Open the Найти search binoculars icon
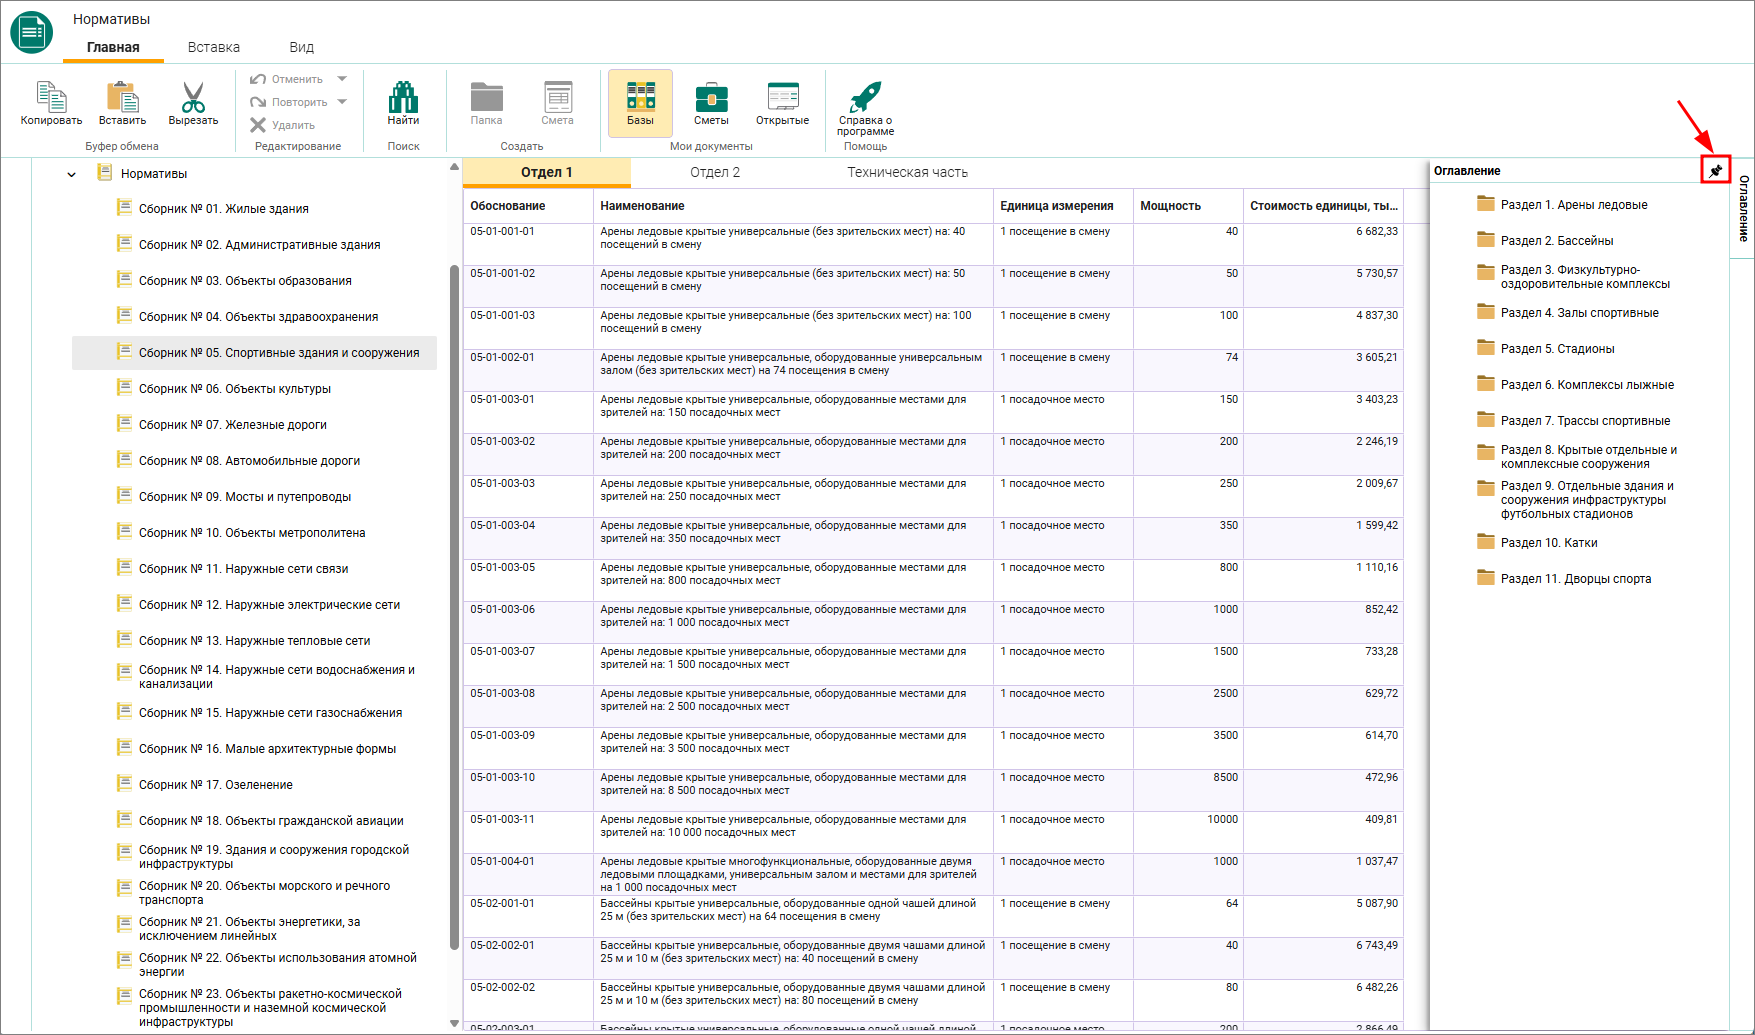Screen dimensions: 1755x1035 tap(403, 98)
